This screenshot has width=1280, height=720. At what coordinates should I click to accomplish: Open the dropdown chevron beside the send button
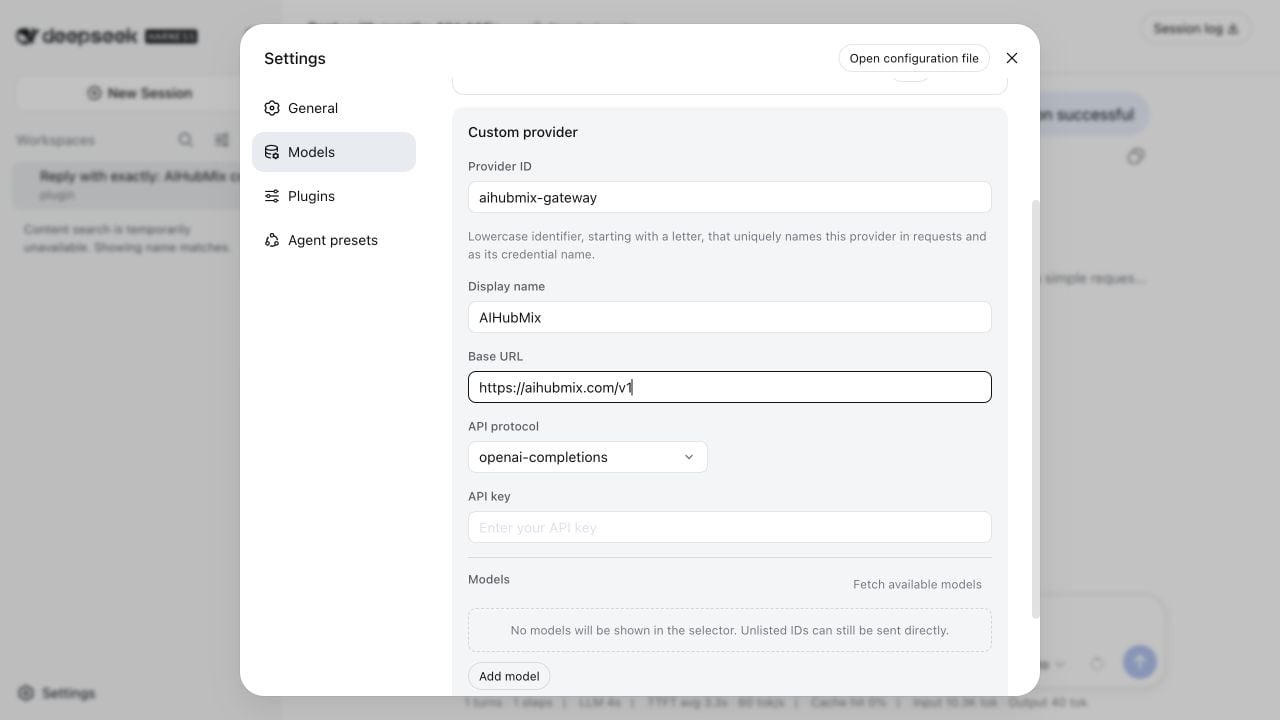coord(1060,664)
